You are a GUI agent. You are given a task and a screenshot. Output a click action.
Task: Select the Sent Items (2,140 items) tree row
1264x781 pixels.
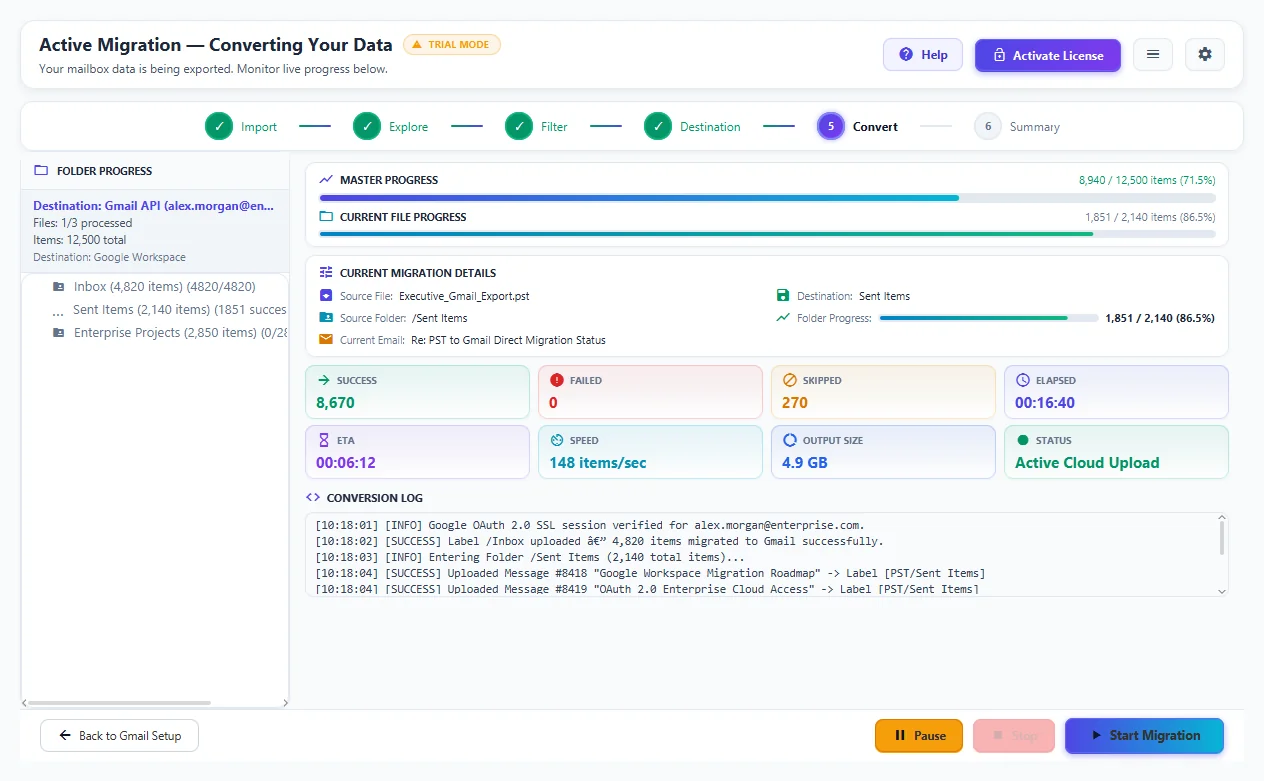click(155, 310)
